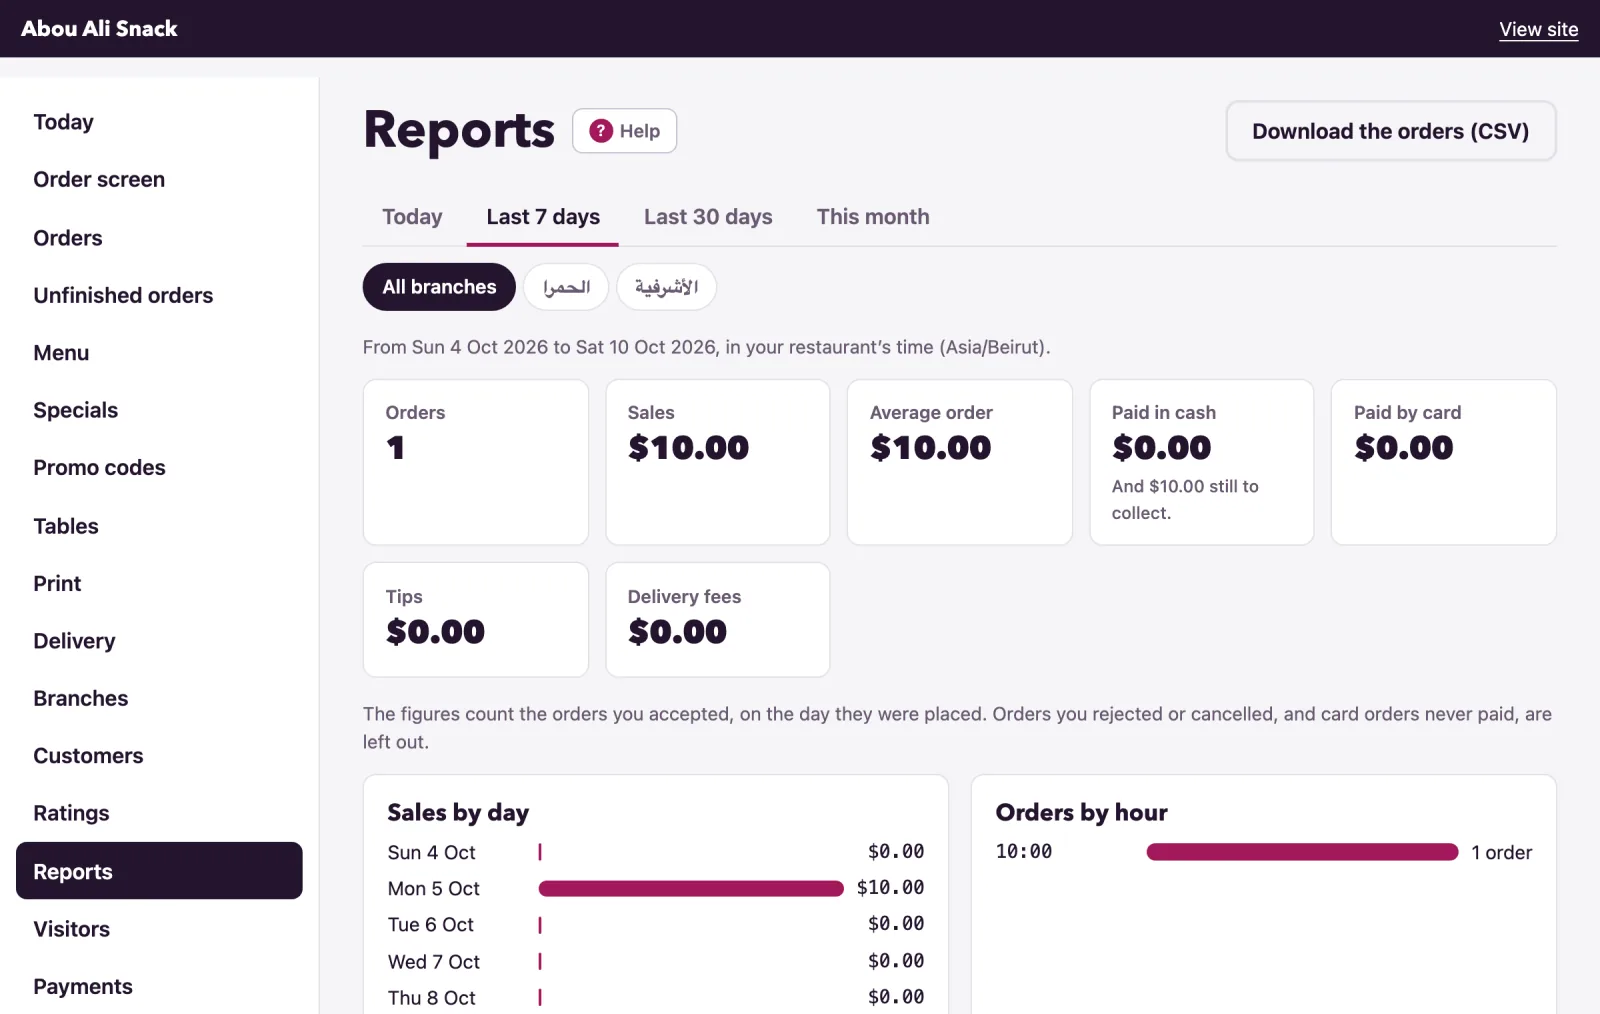This screenshot has height=1014, width=1600.
Task: Open Today in the sidebar
Action: (159, 122)
